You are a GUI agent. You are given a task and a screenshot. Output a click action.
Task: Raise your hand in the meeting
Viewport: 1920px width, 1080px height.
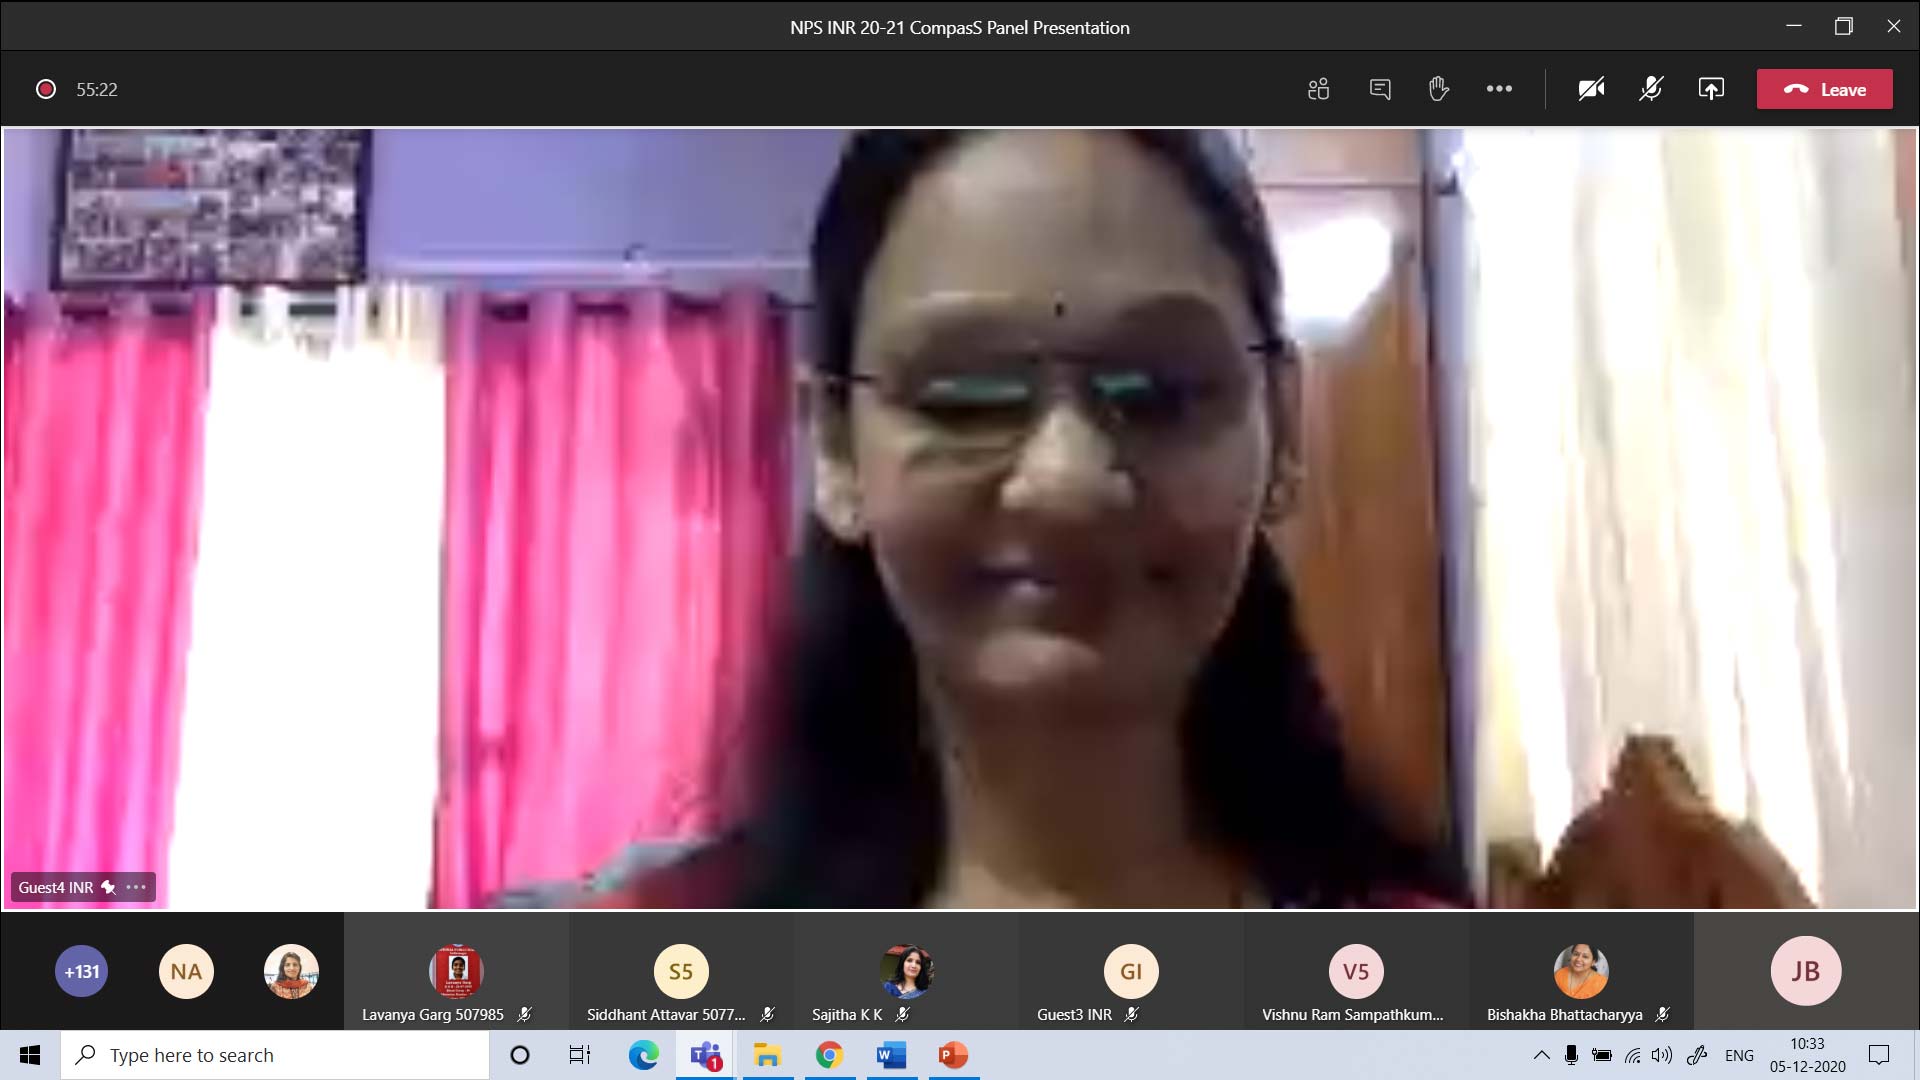1439,89
